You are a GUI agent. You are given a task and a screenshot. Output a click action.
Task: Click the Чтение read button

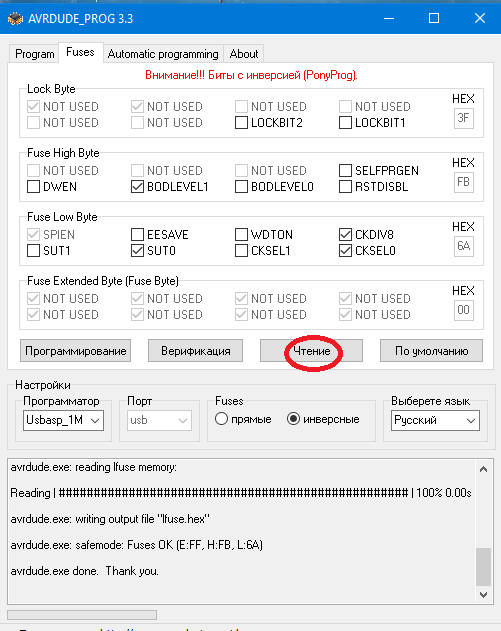point(311,351)
